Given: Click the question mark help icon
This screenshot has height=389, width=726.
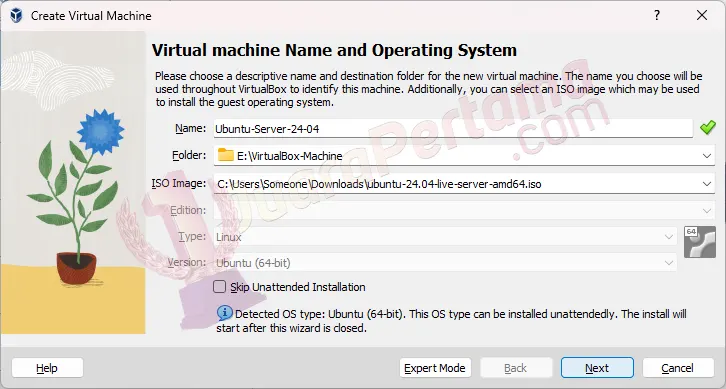Looking at the screenshot, I should point(657,15).
